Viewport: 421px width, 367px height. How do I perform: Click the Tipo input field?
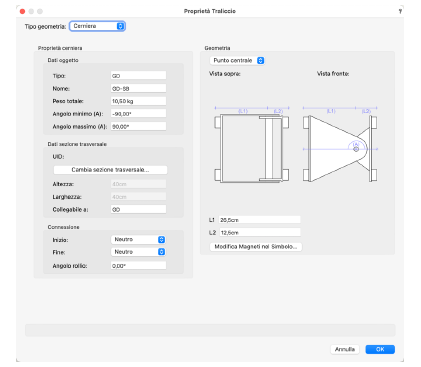tap(138, 76)
